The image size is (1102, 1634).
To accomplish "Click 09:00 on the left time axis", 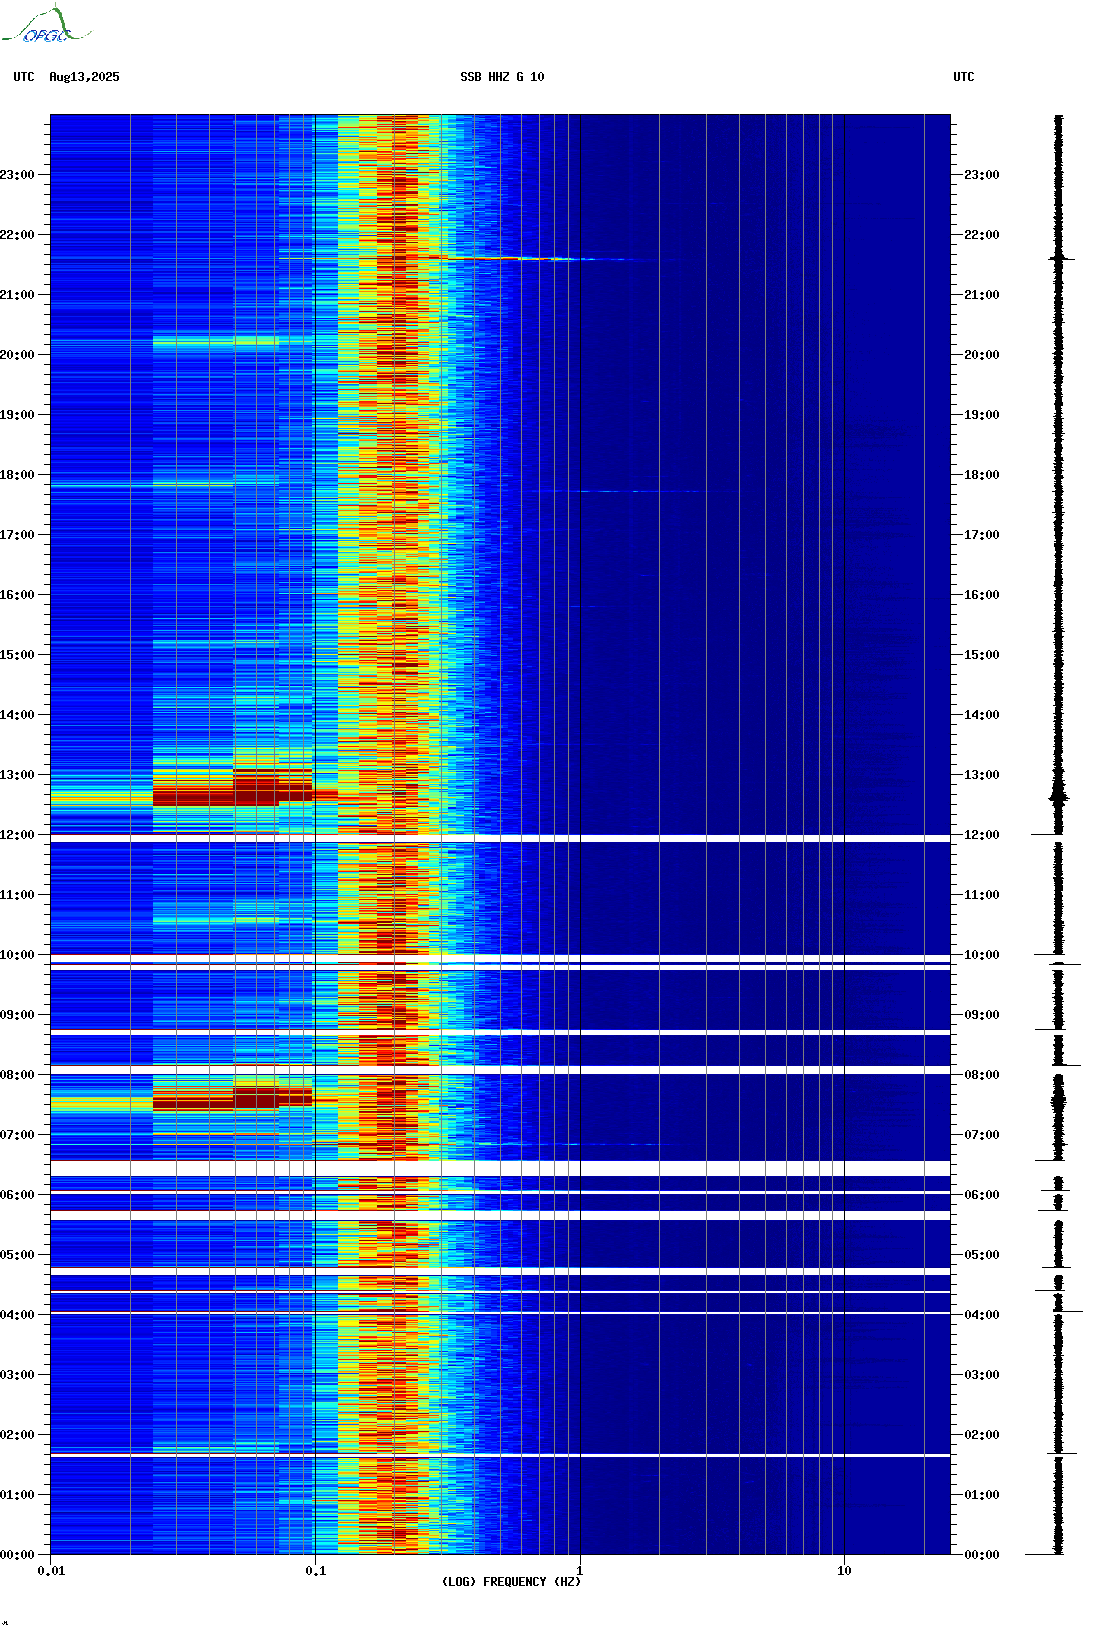I will [x=17, y=1015].
